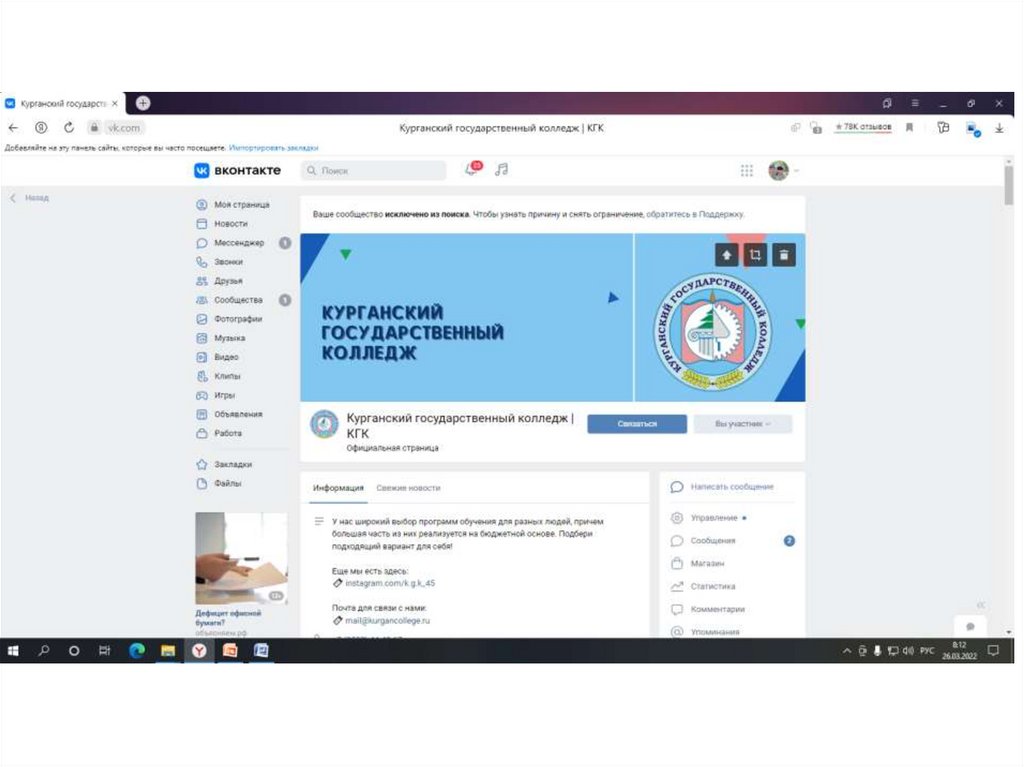
Task: Open Работа in left menu
Action: click(x=219, y=433)
